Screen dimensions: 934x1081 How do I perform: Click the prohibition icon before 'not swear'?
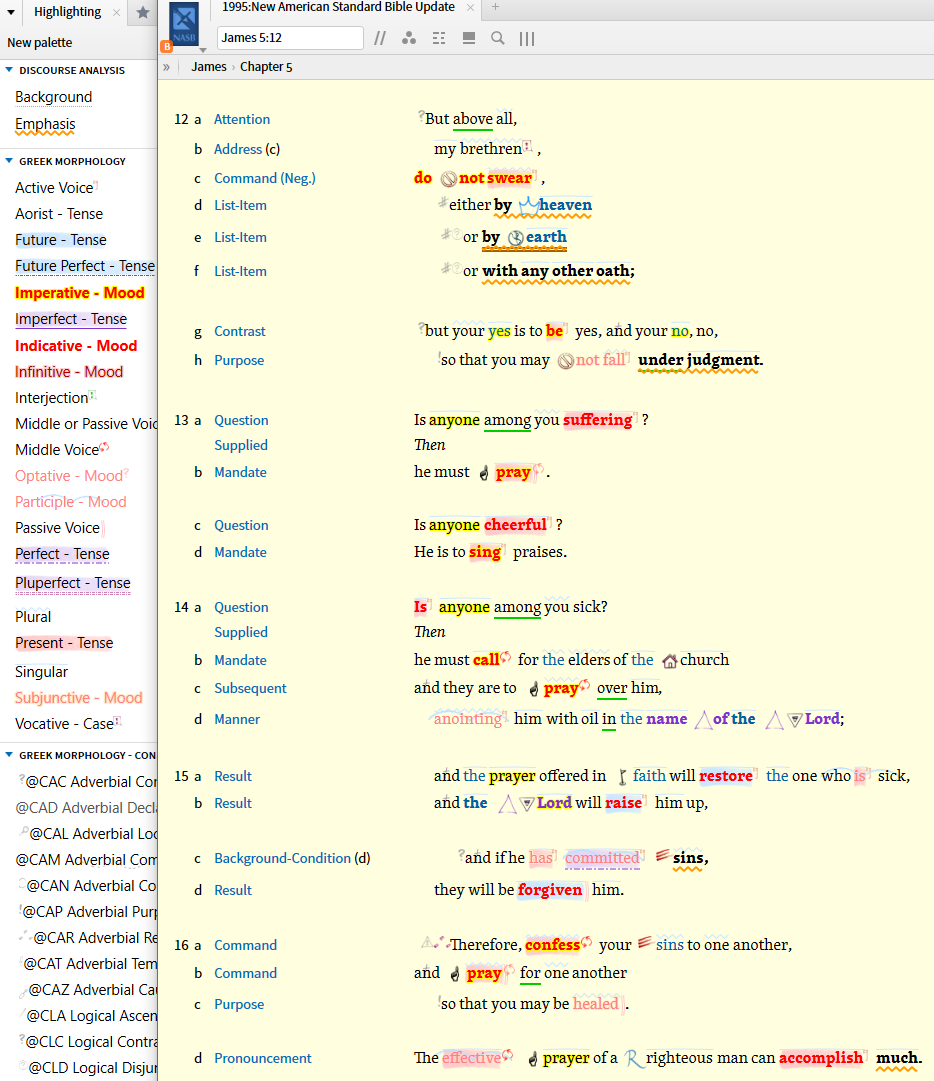pyautogui.click(x=449, y=179)
